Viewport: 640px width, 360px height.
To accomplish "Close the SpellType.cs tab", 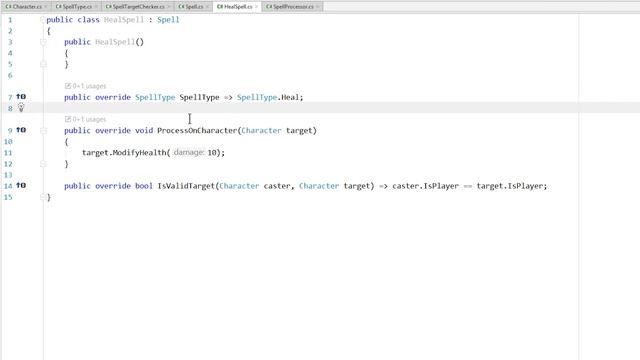I will click(x=95, y=7).
